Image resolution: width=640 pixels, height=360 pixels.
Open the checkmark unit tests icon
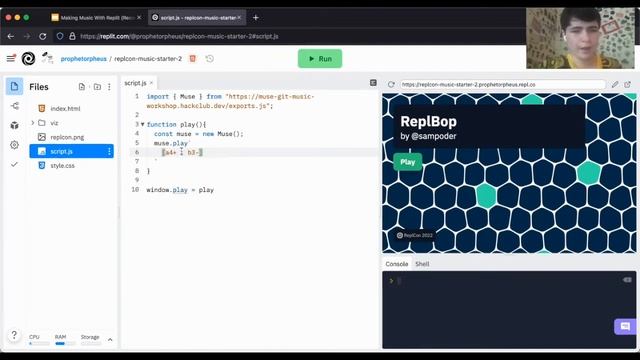tap(15, 164)
